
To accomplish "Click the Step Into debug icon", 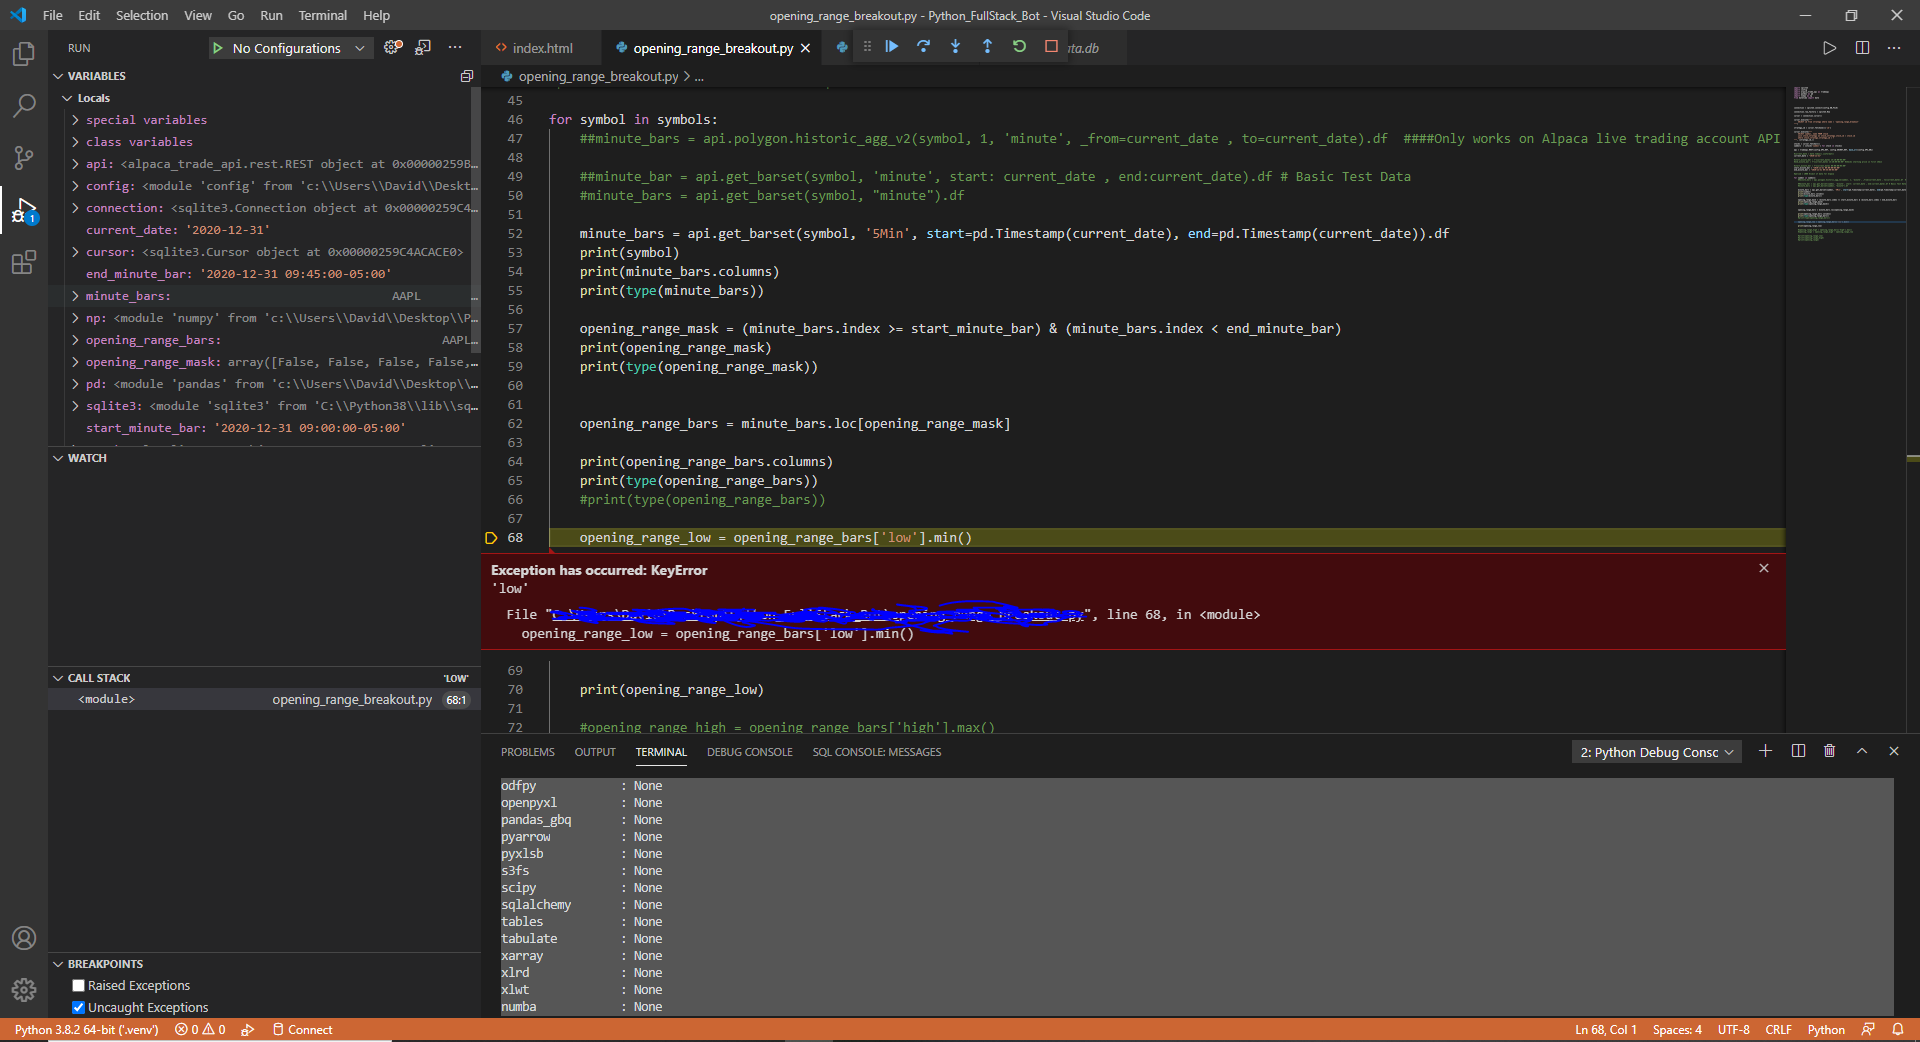I will coord(955,47).
